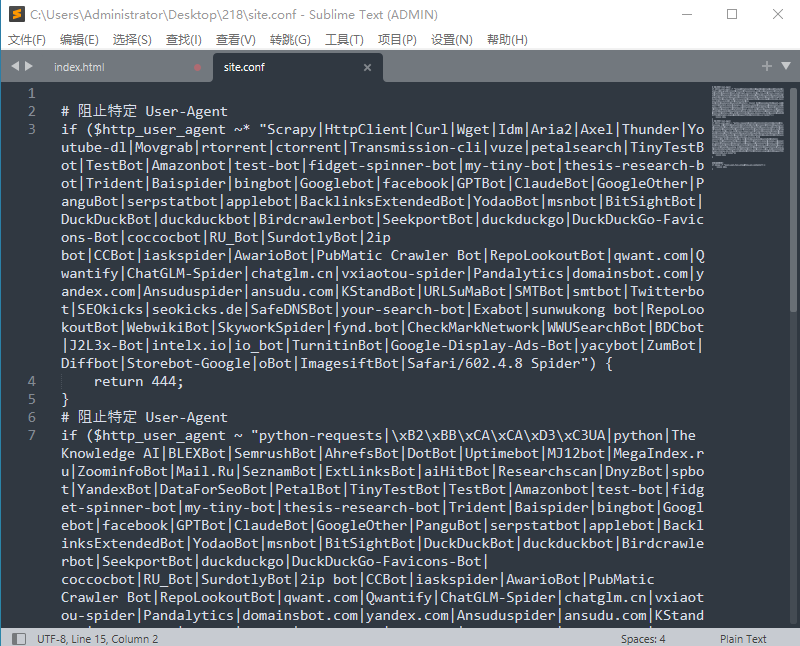Change syntax from Plain Text
Screen dimensions: 800x646
click(743, 639)
